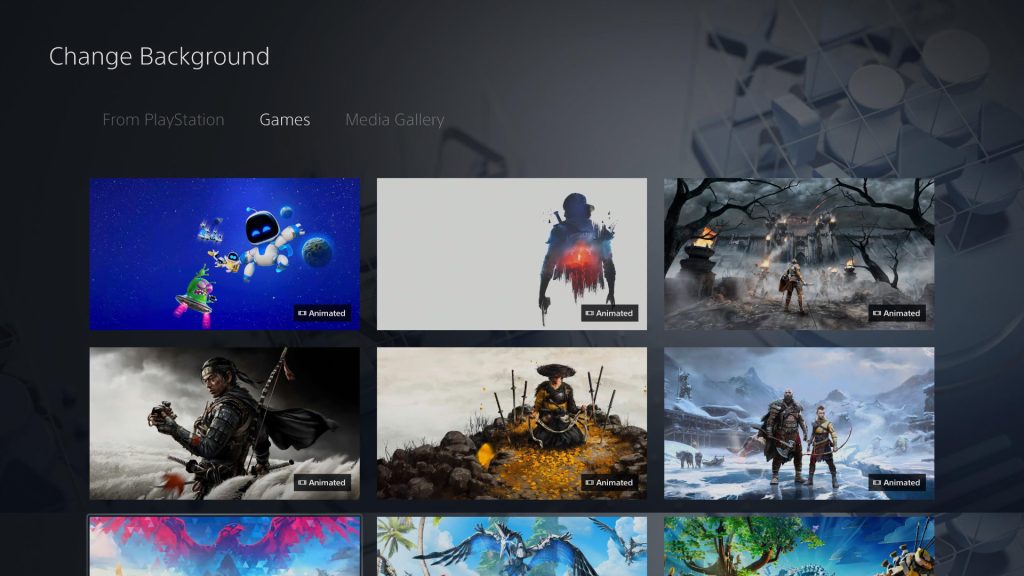
Task: Click the Animated badge on silhouette soldier thumbnail
Action: (x=609, y=313)
